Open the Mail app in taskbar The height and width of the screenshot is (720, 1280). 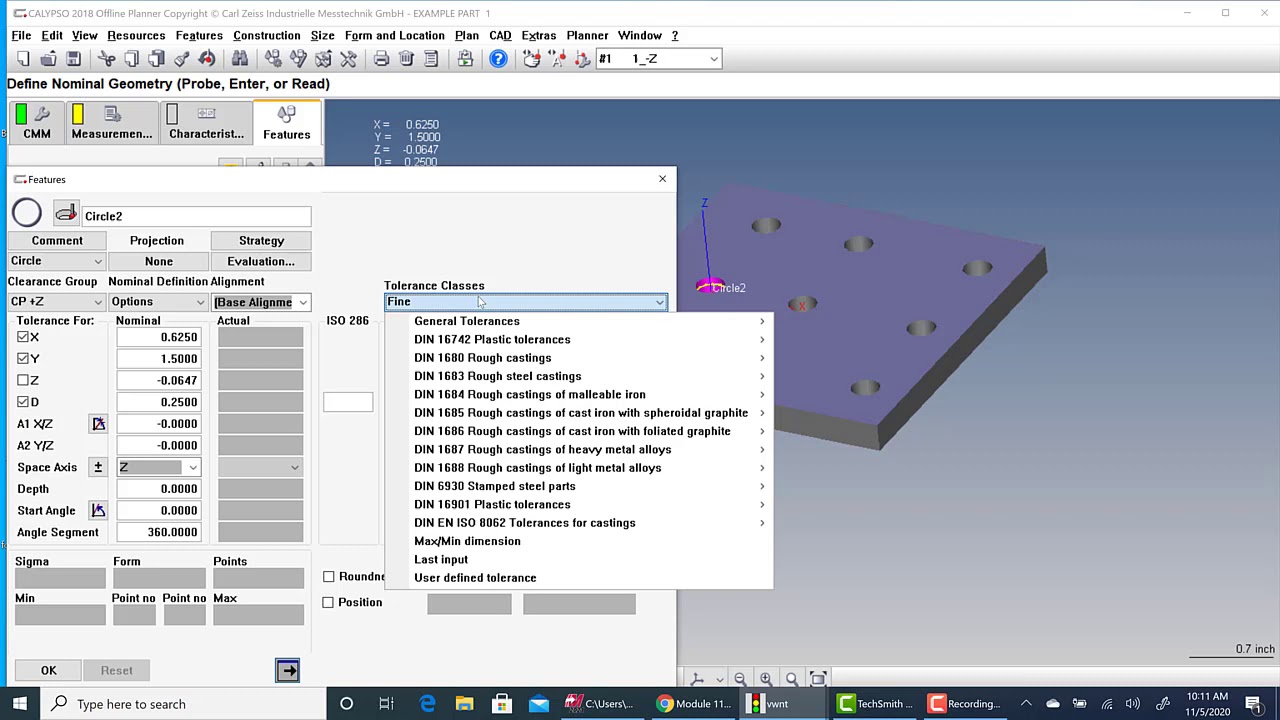pyautogui.click(x=539, y=704)
